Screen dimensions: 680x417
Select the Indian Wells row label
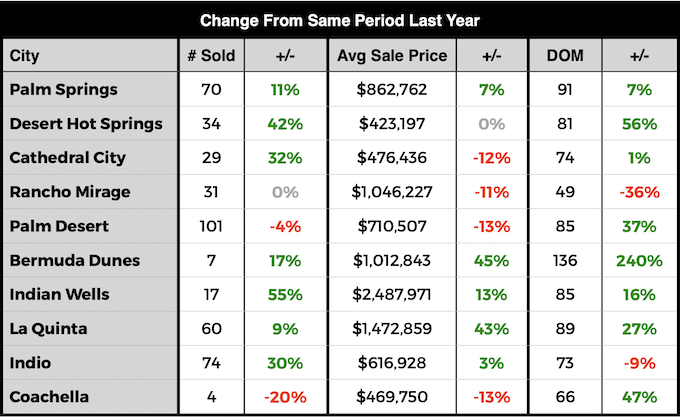coord(59,294)
